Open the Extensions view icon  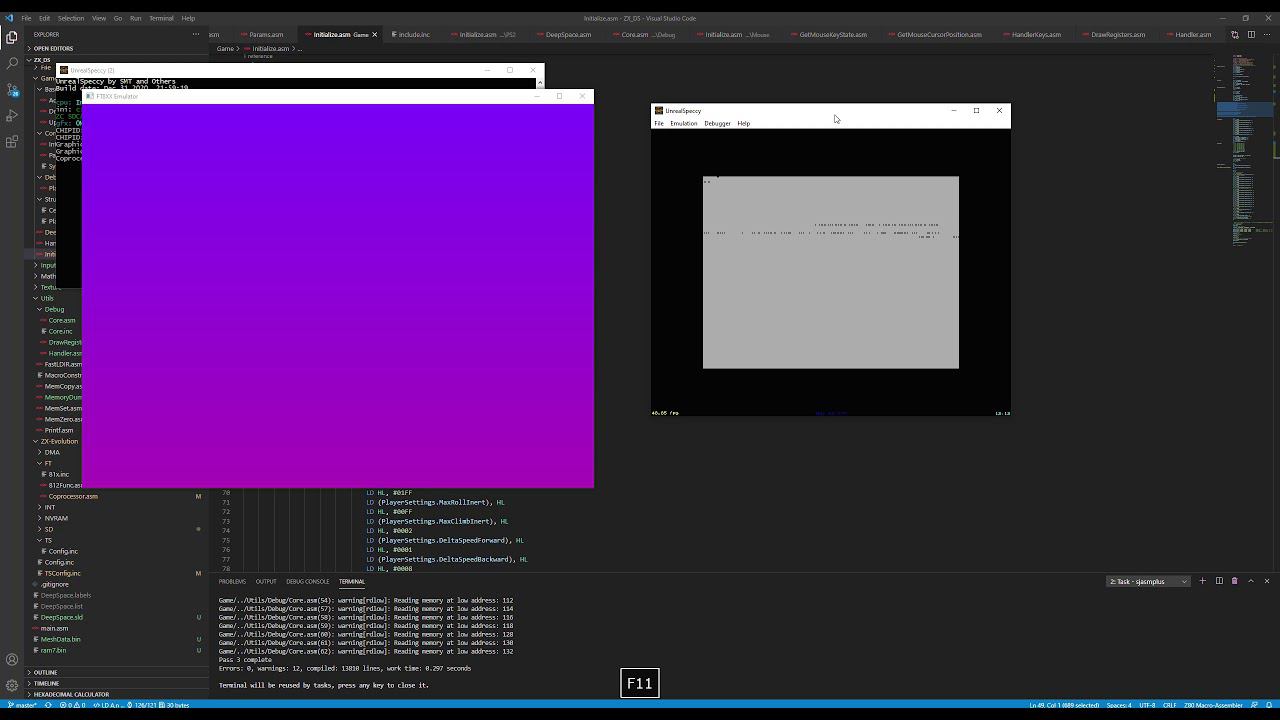pyautogui.click(x=12, y=142)
